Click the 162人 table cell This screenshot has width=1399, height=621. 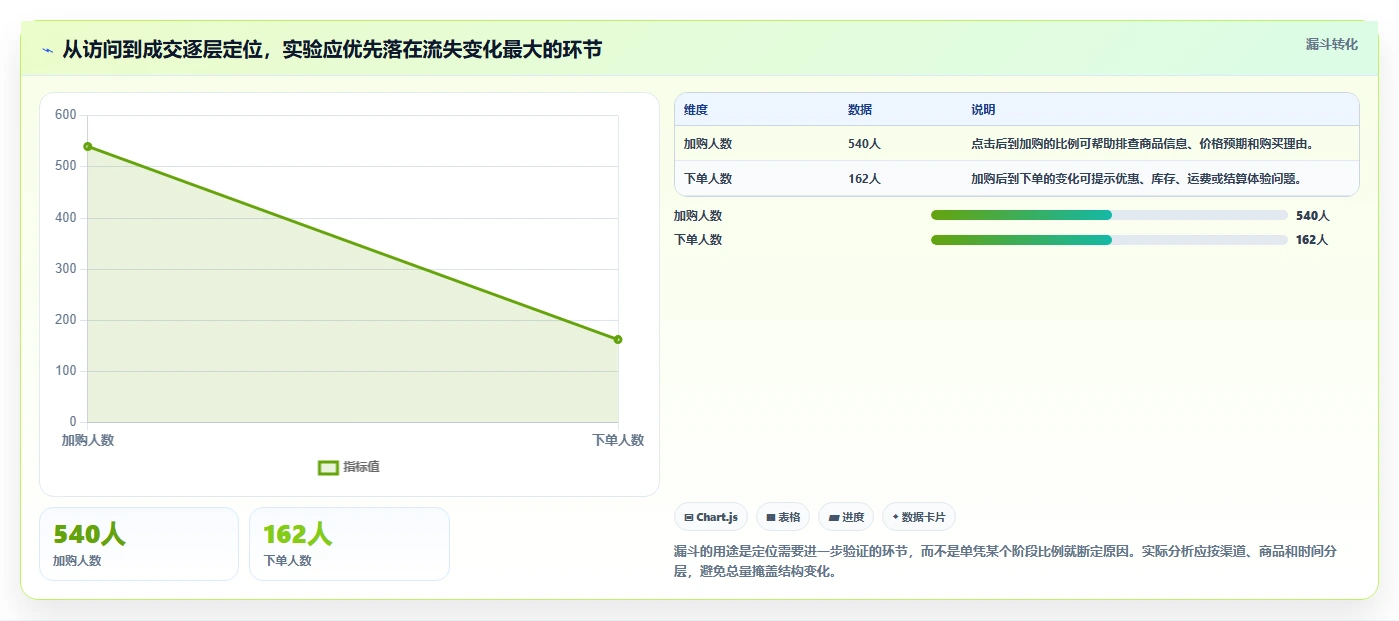point(864,179)
